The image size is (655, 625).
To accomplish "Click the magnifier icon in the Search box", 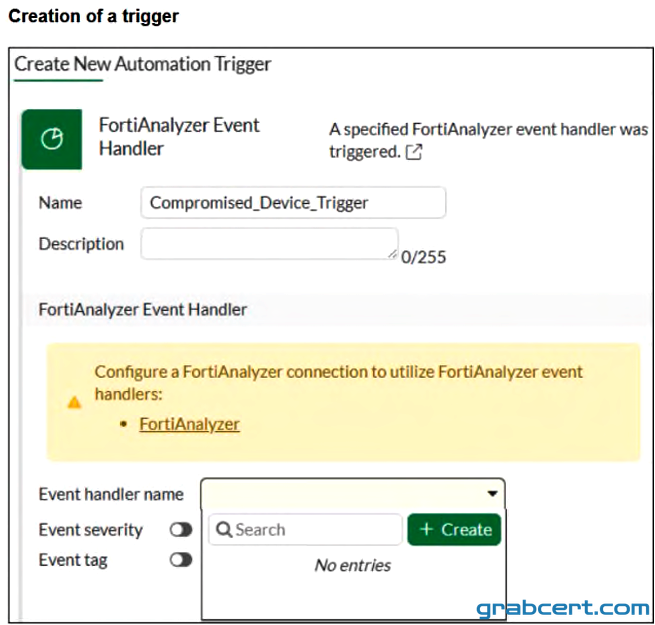I will coord(224,530).
